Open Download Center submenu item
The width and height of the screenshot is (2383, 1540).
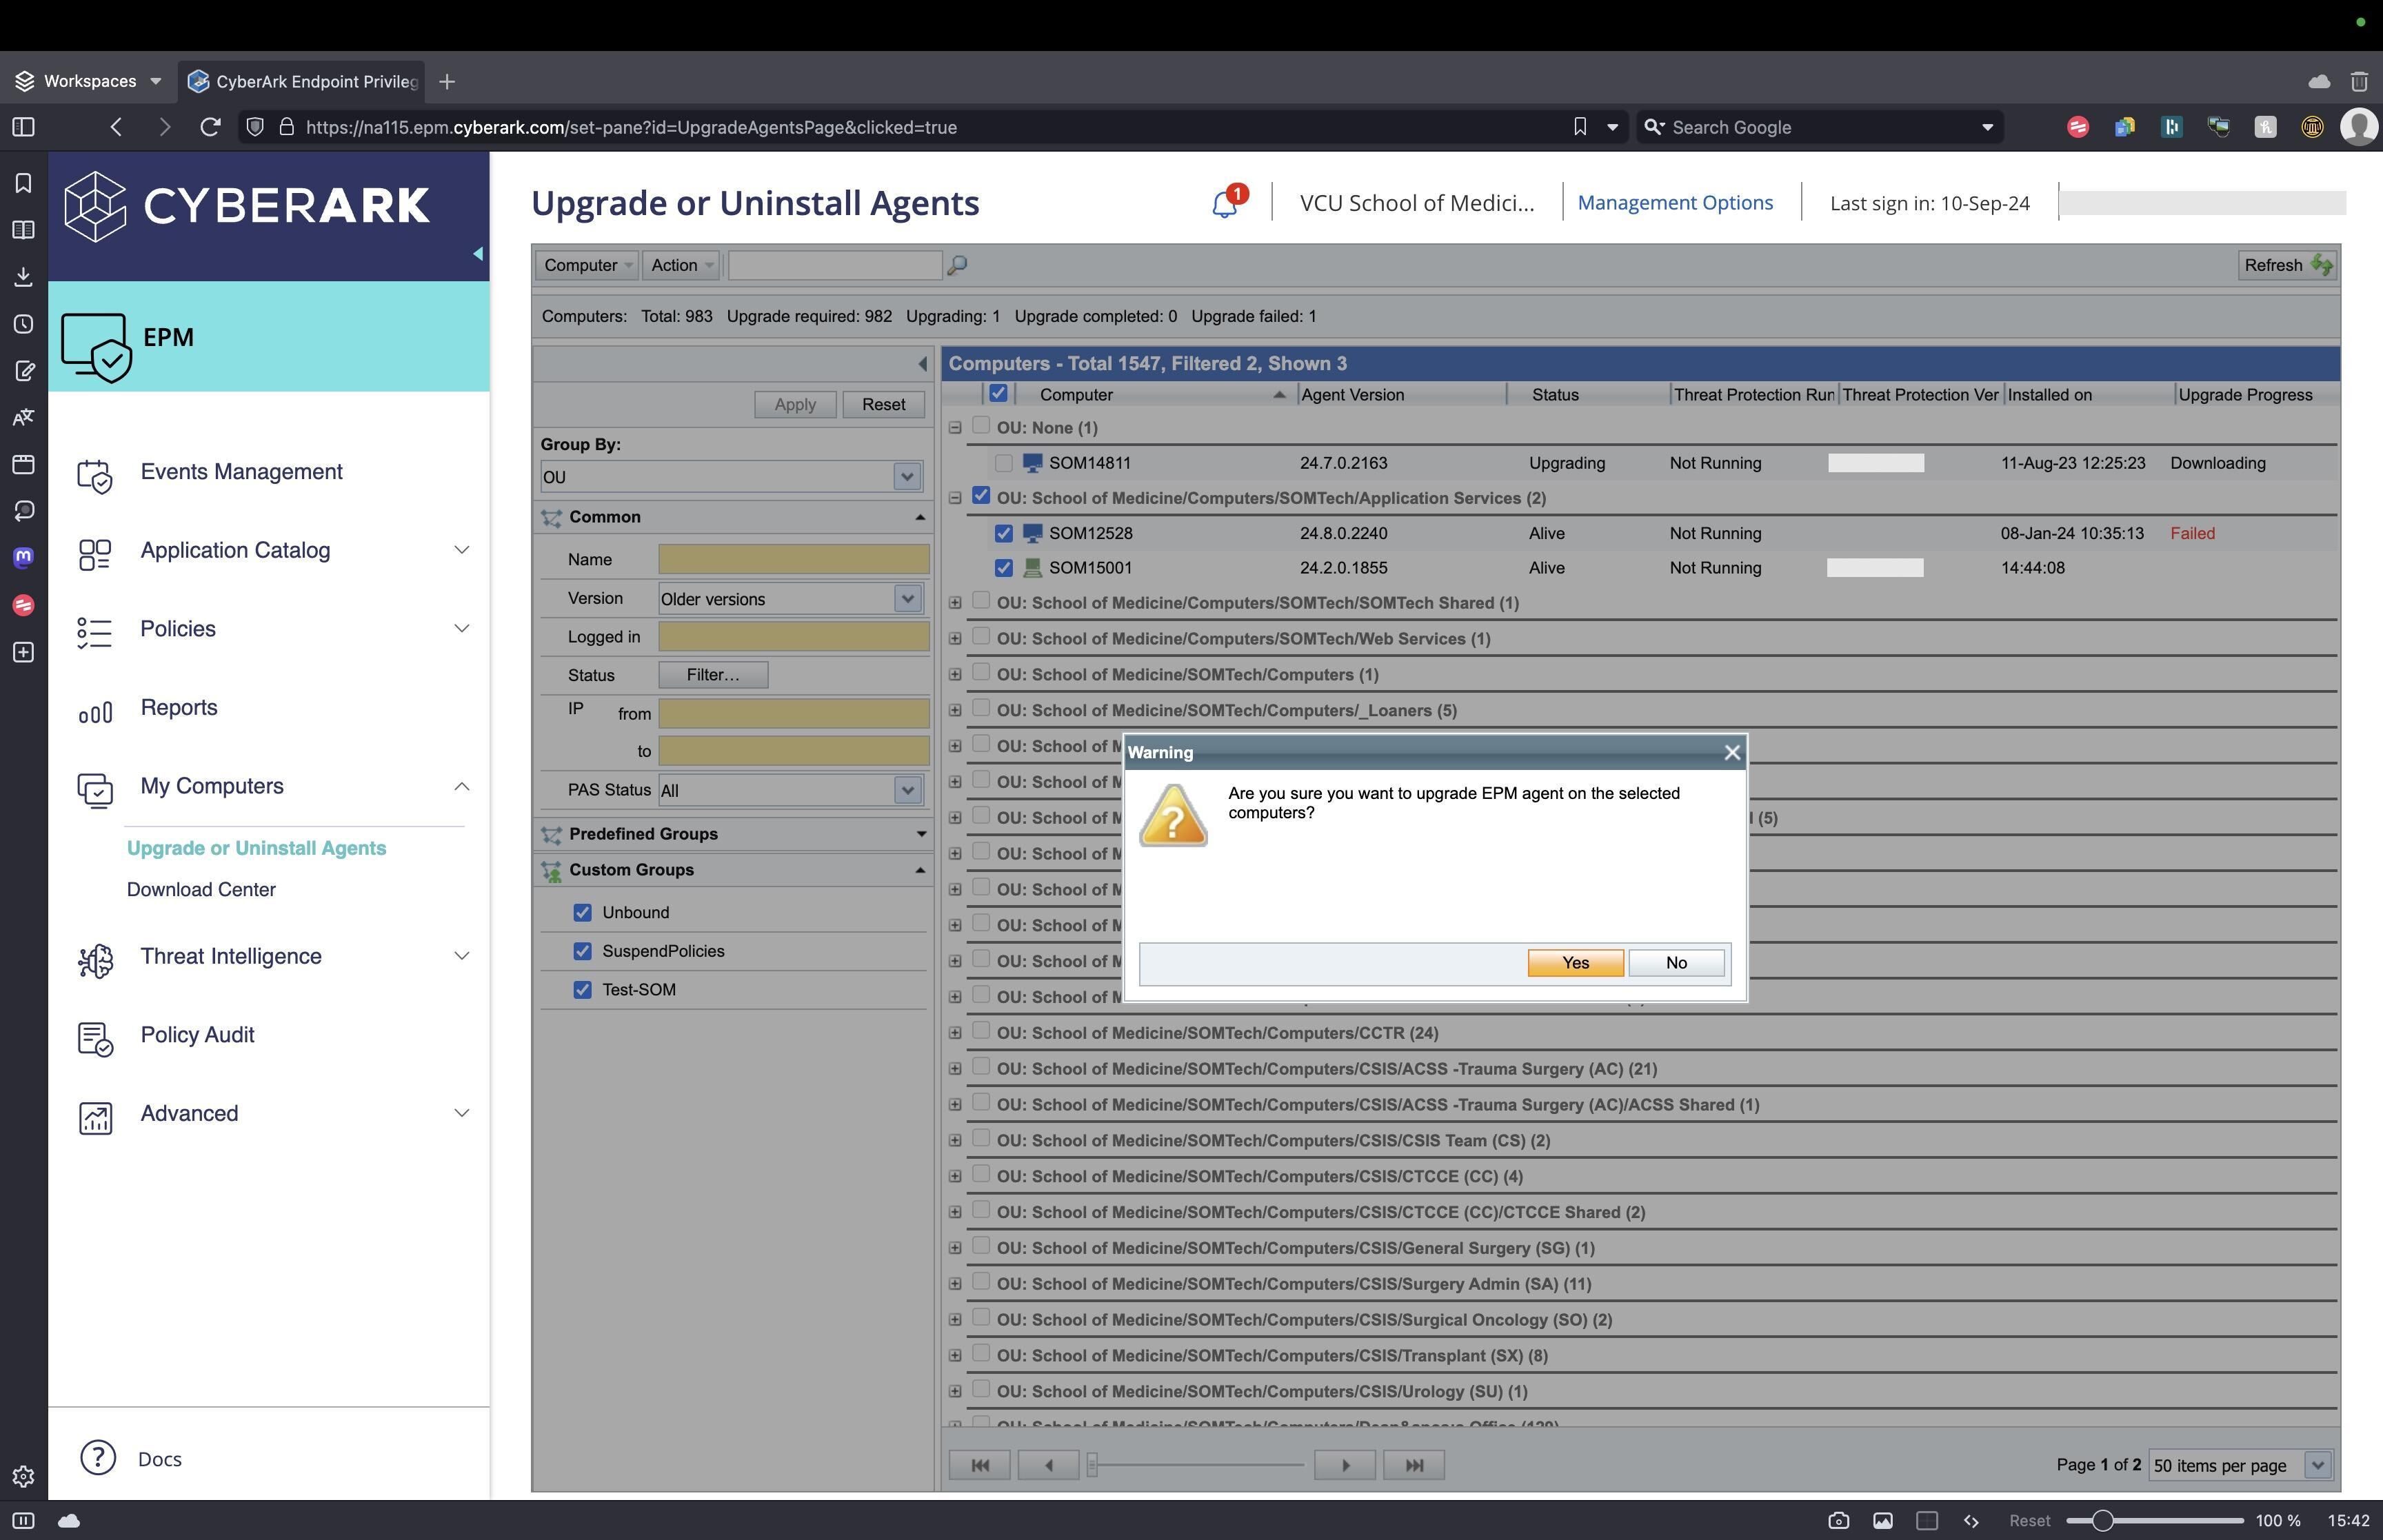(x=201, y=890)
